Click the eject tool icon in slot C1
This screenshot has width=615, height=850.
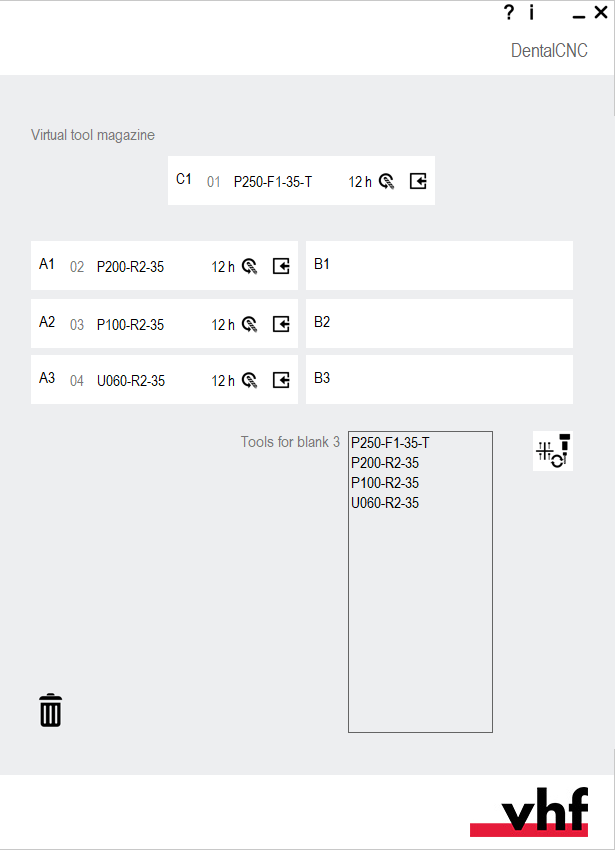tap(418, 182)
